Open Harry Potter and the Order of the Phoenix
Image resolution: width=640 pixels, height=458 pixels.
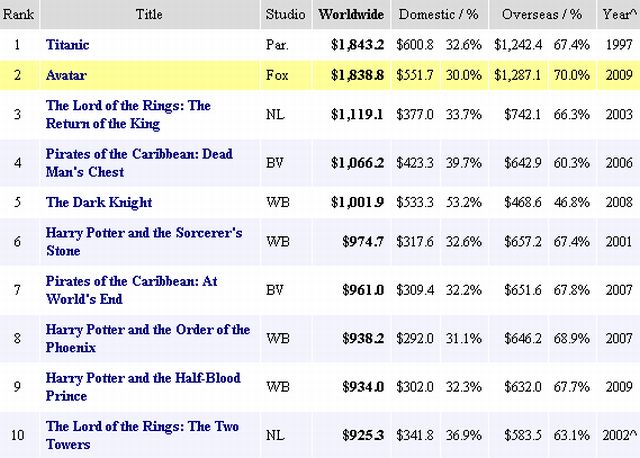point(148,337)
